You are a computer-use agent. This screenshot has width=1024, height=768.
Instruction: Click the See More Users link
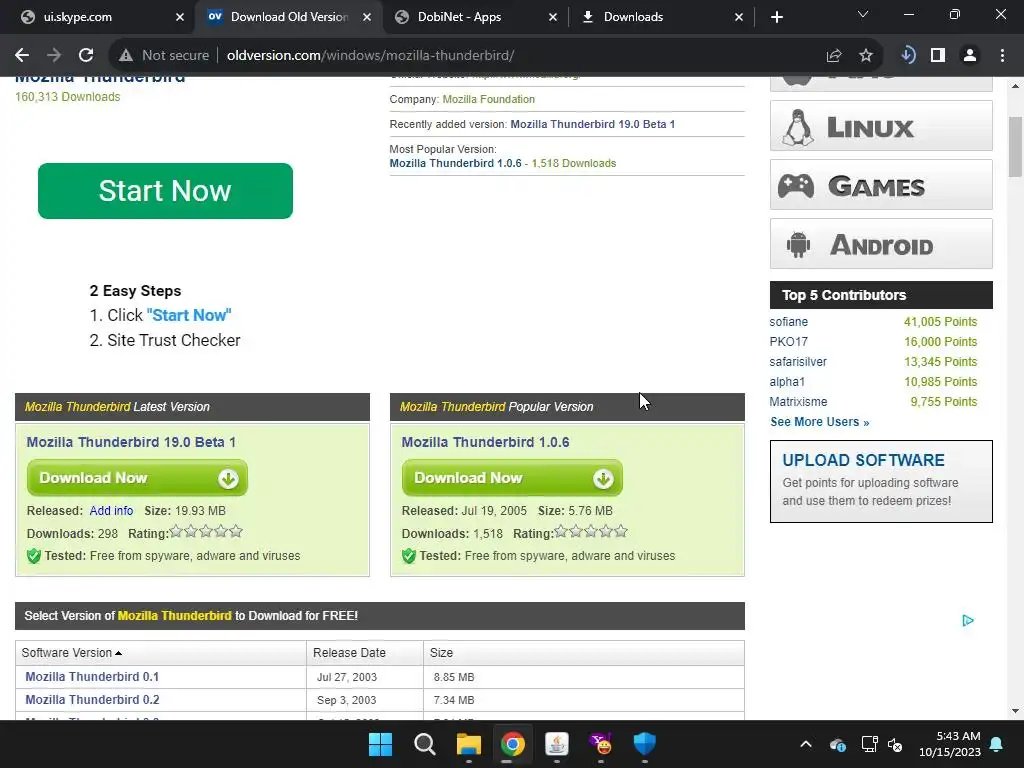tap(820, 422)
